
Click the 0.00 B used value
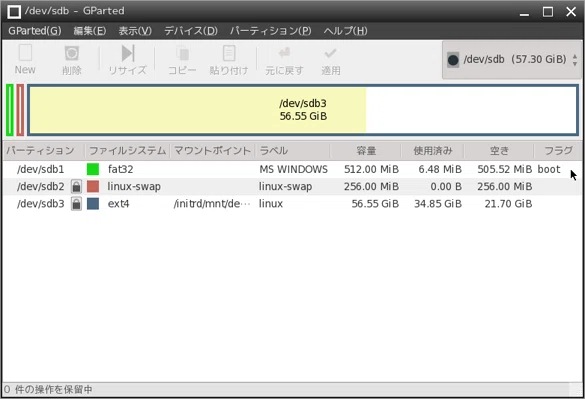(x=446, y=186)
